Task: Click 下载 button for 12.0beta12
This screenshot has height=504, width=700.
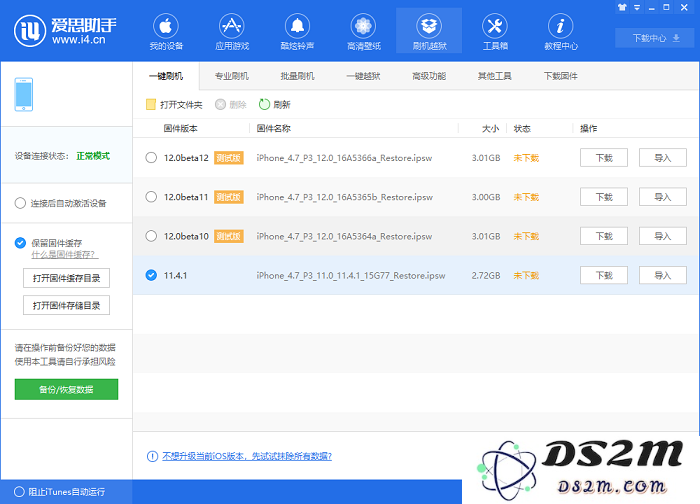Action: tap(604, 158)
